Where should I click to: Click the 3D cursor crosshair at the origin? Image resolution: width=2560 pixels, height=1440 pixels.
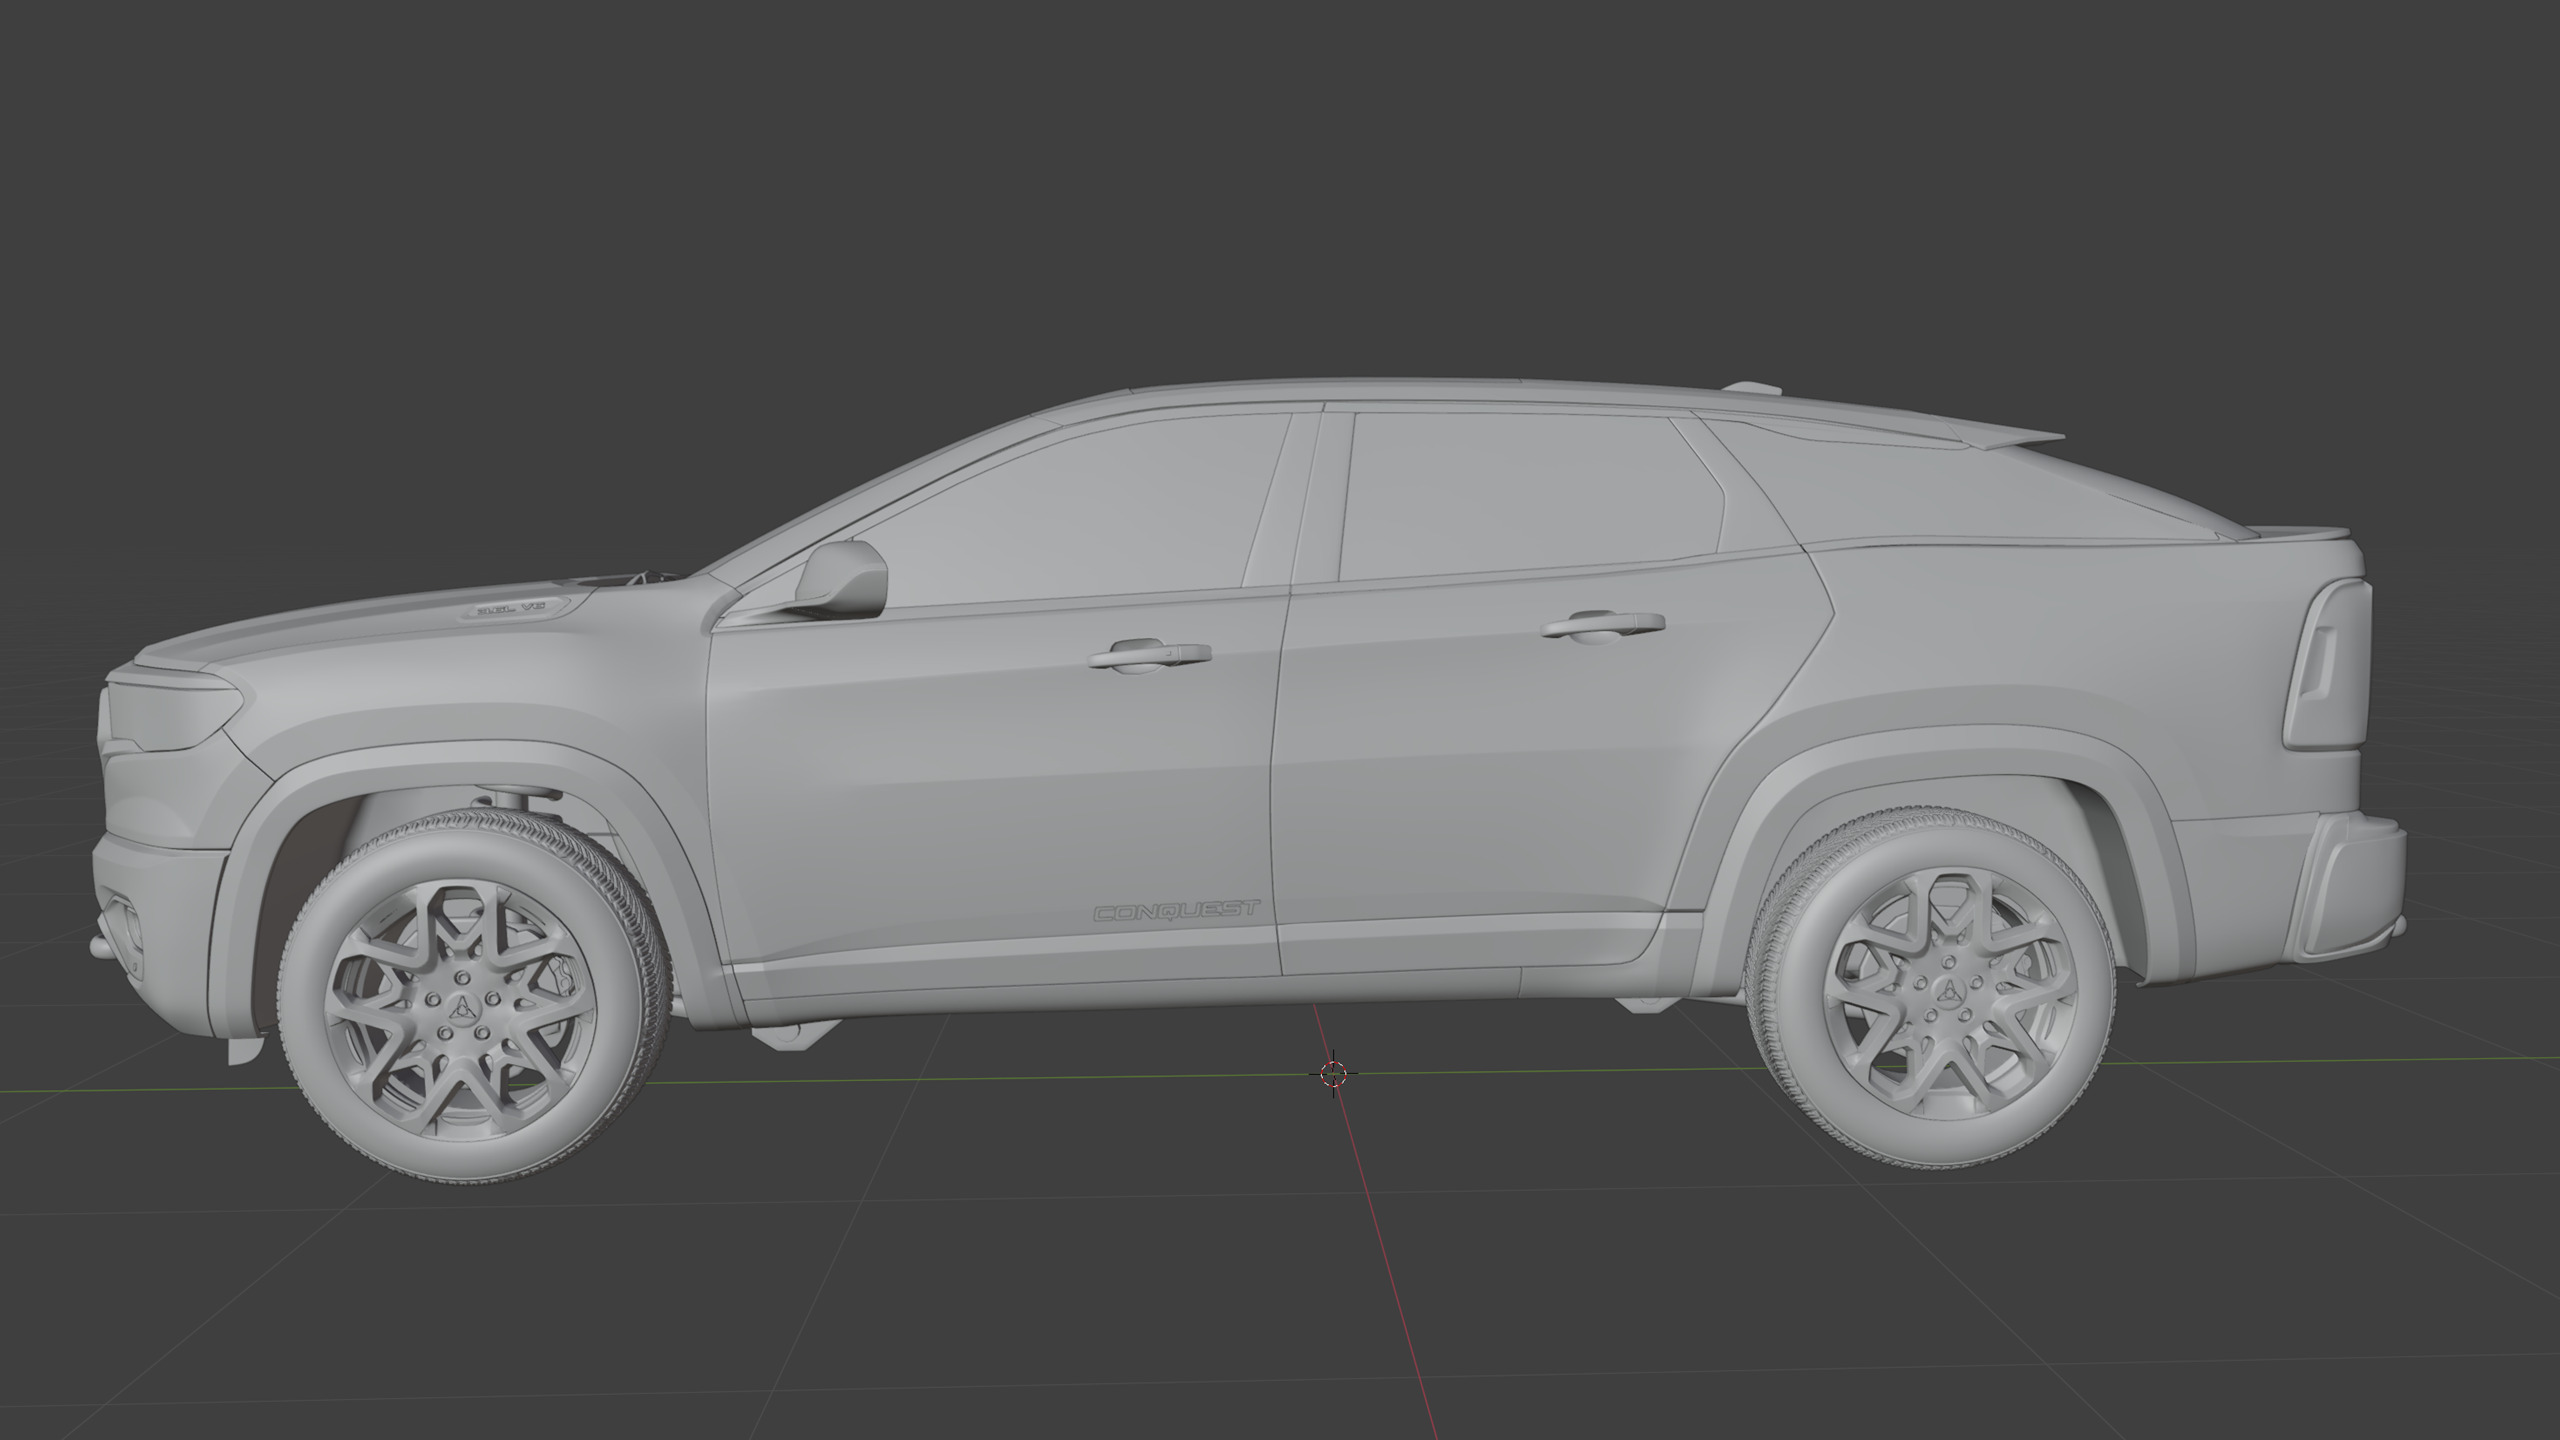point(1333,1075)
